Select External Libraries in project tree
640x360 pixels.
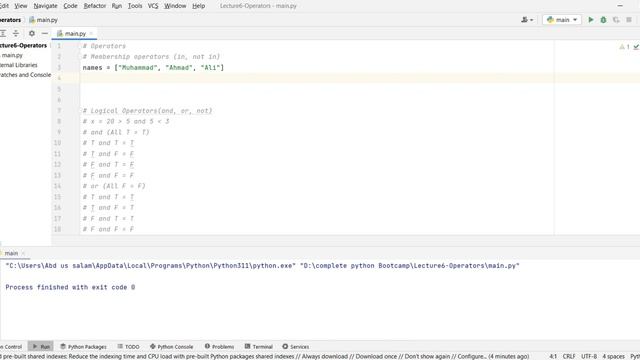18,65
